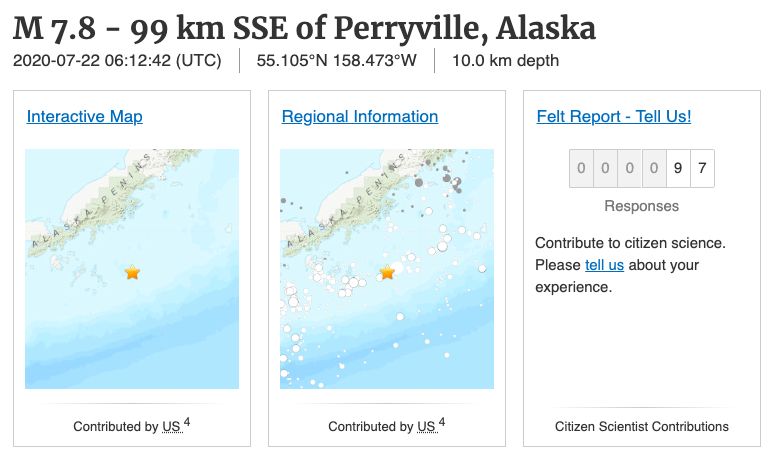Open Felt Report - Tell Us! link
Screen dimensions: 777x454
(613, 116)
